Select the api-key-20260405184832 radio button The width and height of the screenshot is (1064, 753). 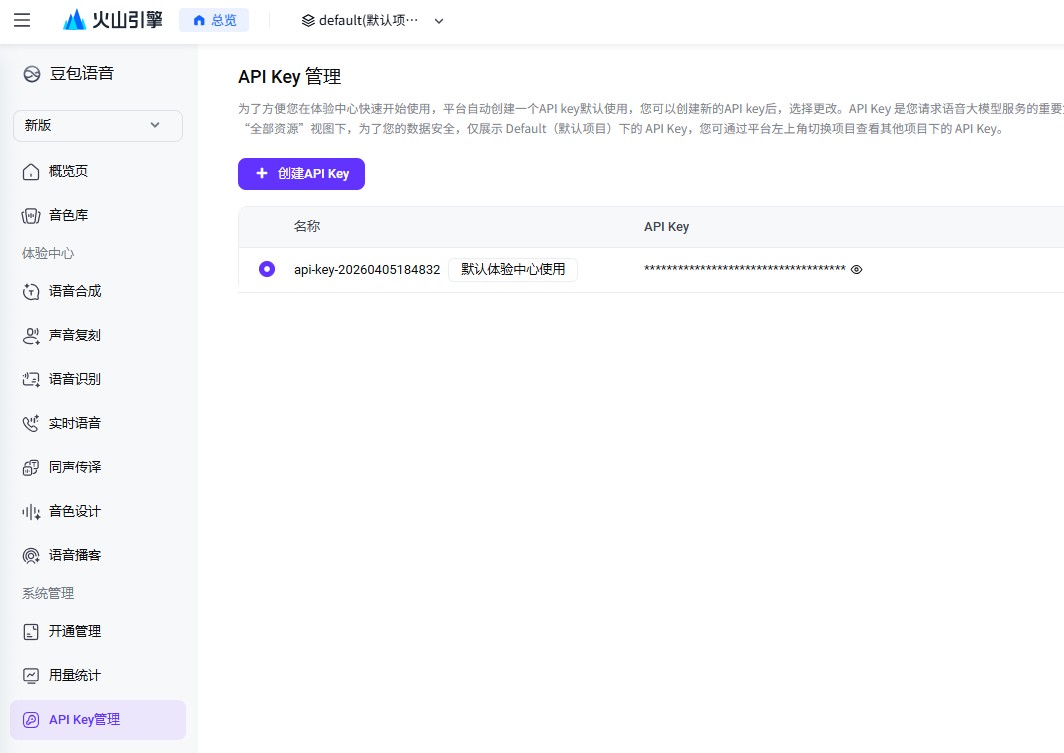pos(266,269)
